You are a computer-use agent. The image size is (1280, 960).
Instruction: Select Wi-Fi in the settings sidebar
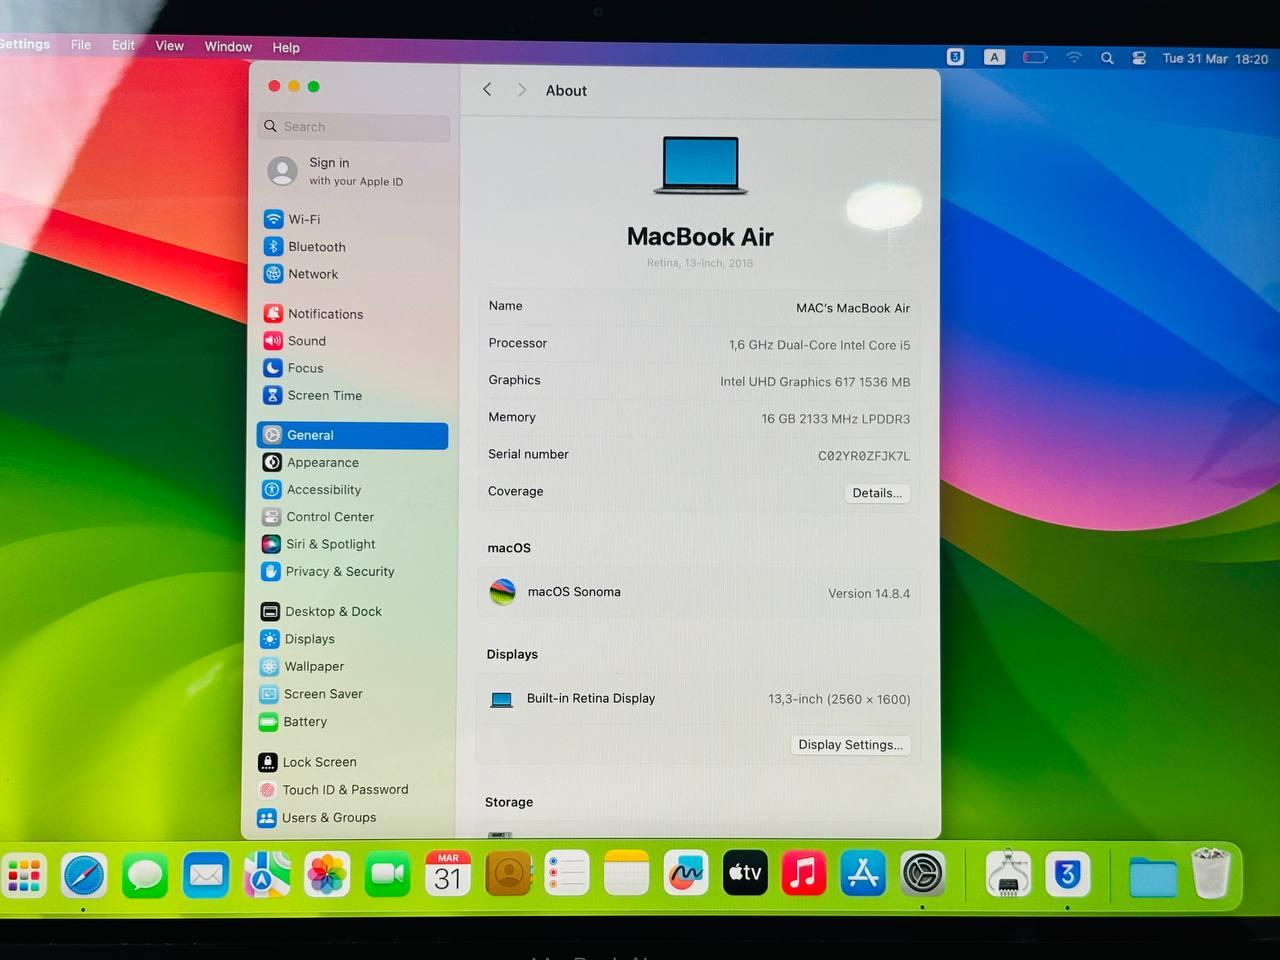354,219
